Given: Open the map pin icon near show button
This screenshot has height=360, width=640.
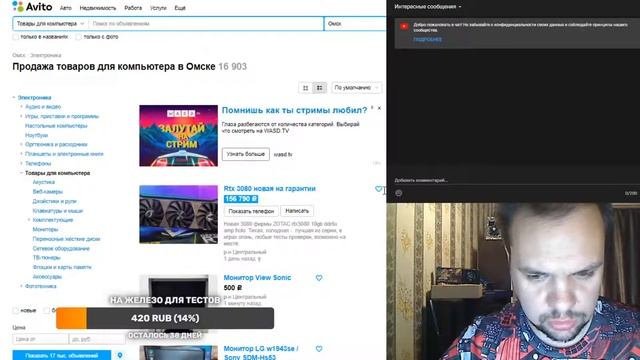Looking at the screenshot, I should pyautogui.click(x=120, y=356).
